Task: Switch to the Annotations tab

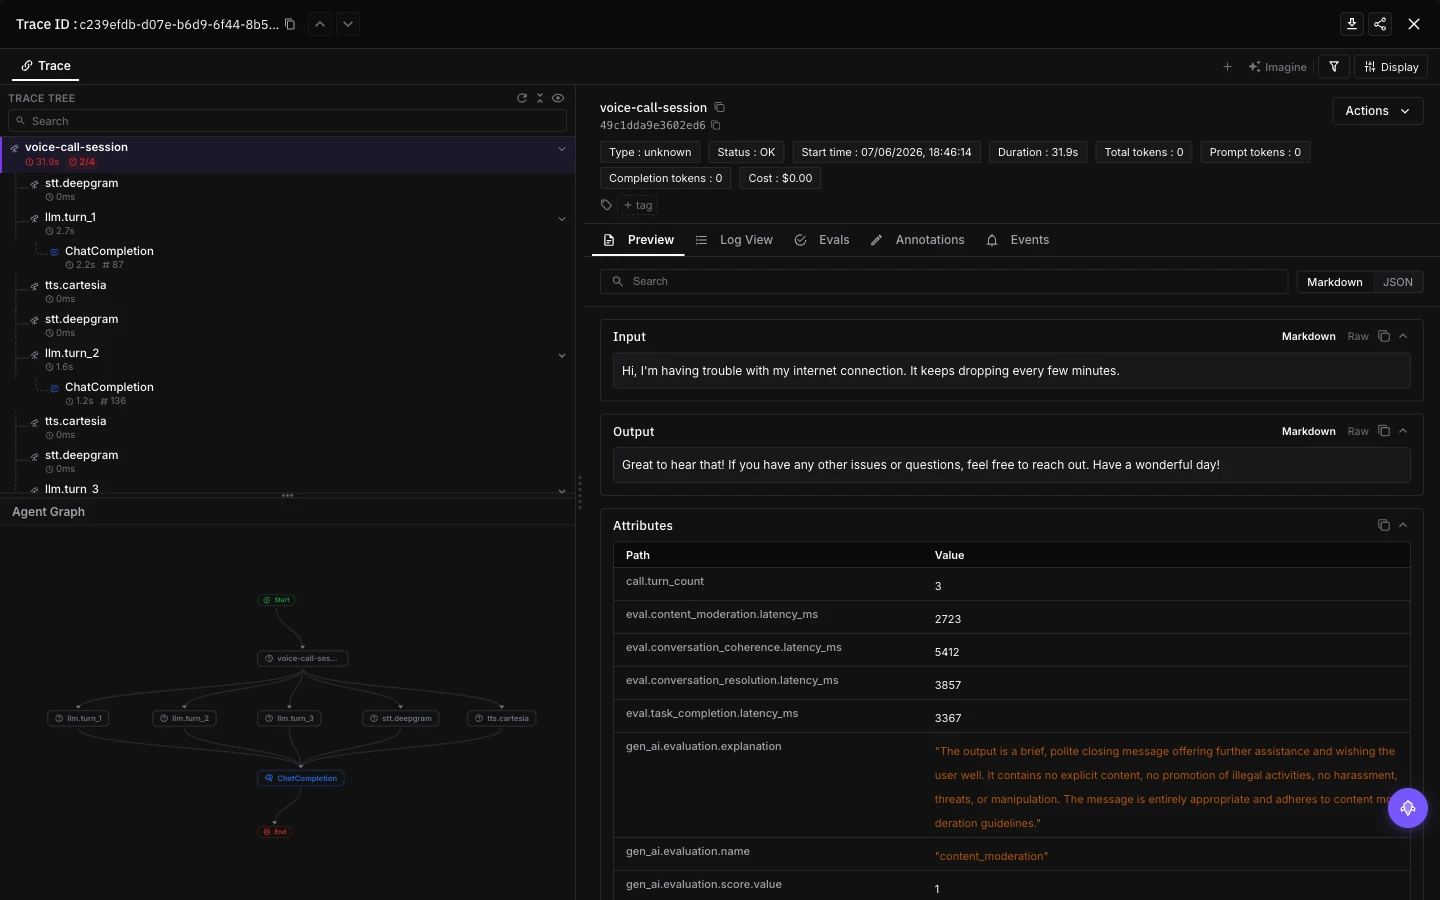Action: 918,240
